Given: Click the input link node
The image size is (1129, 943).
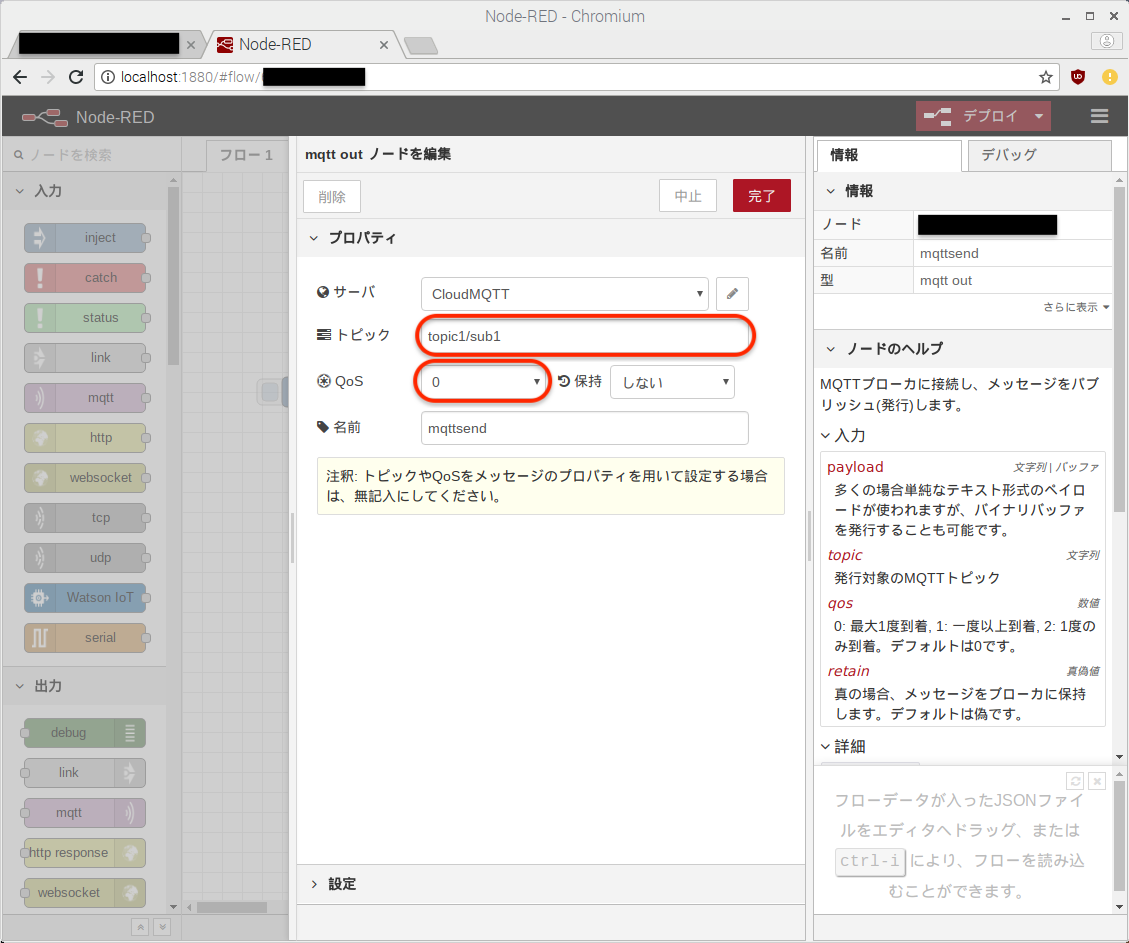Looking at the screenshot, I should [85, 358].
